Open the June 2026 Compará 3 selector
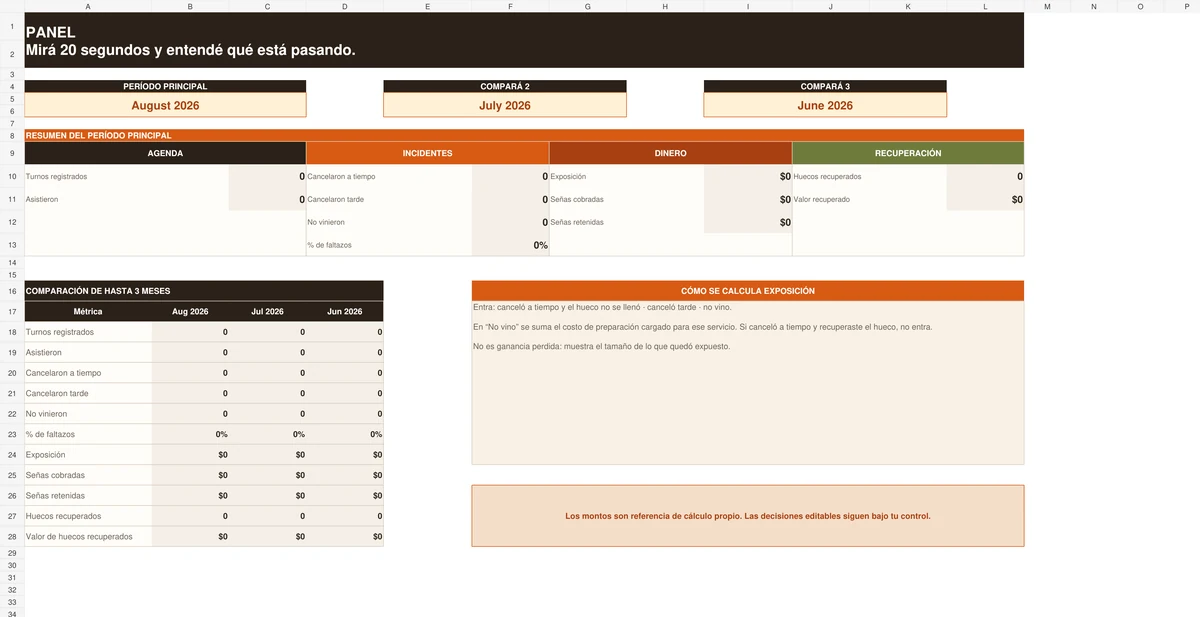The width and height of the screenshot is (1200, 617). pos(825,105)
